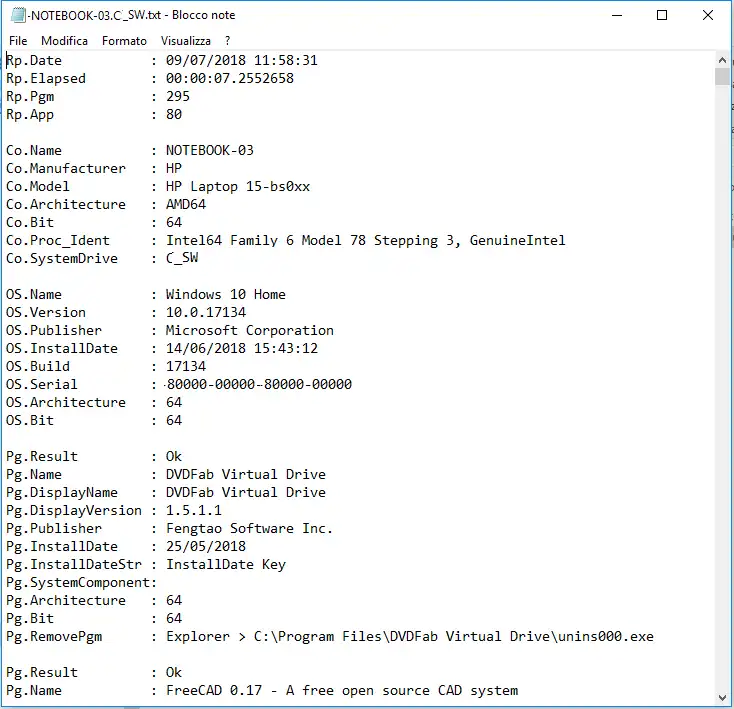Click the vertical scrollbar thumb
This screenshot has width=734, height=709.
click(722, 76)
